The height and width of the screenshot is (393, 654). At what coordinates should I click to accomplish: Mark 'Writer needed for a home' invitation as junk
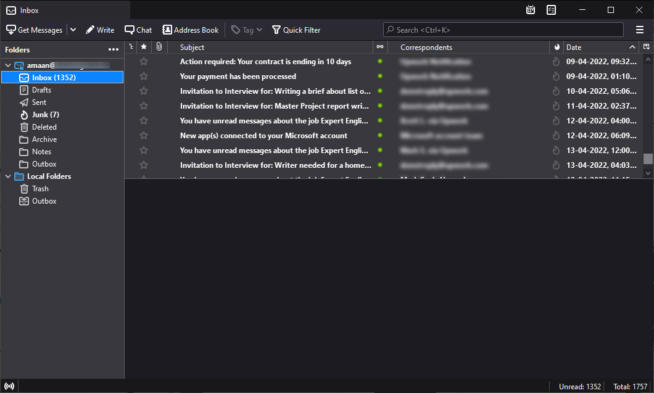click(x=556, y=165)
